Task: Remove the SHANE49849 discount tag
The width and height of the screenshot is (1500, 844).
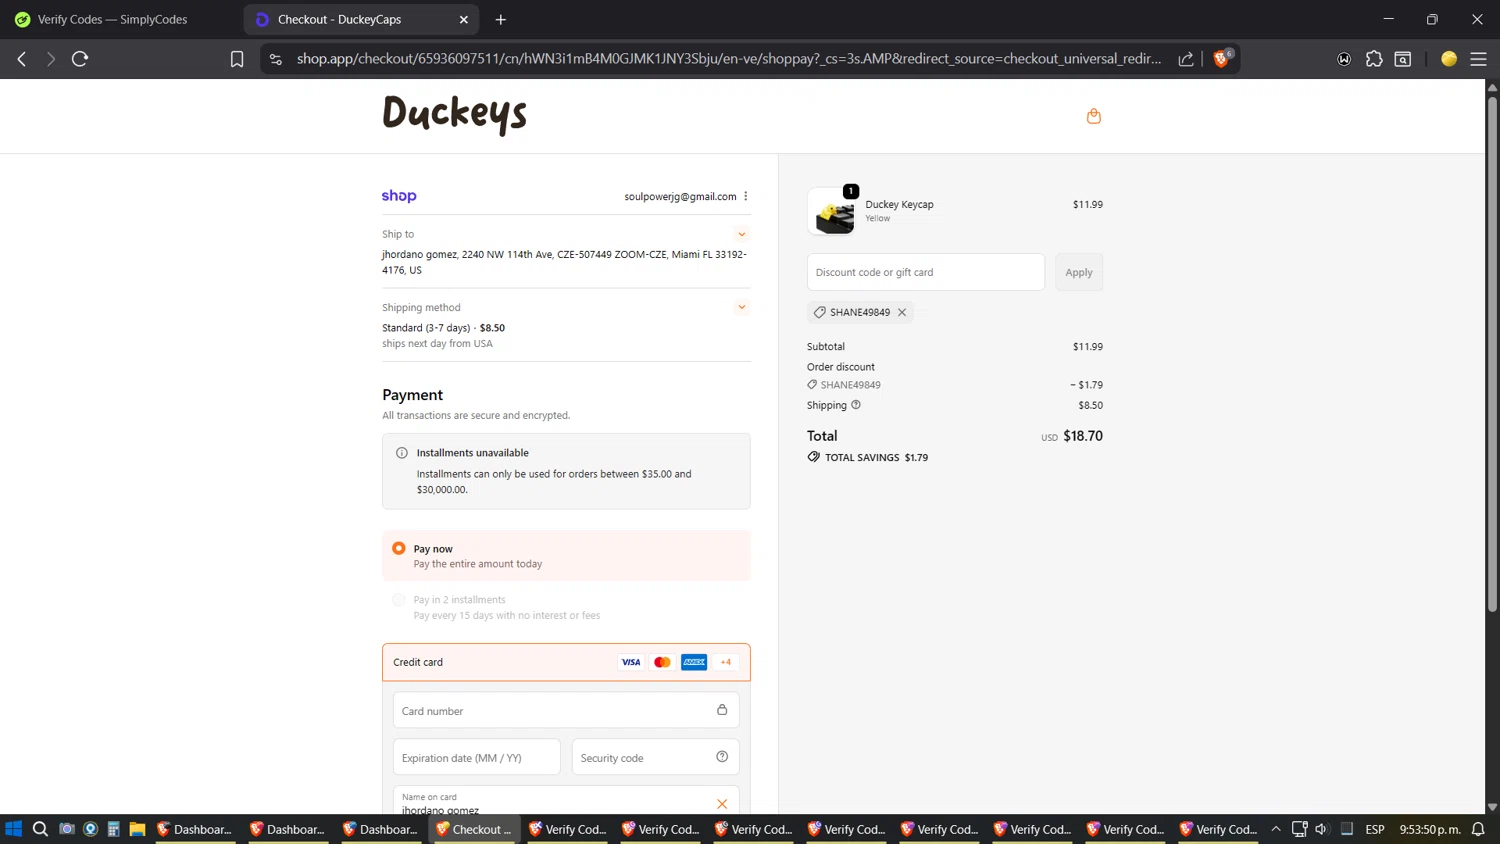Action: [902, 312]
